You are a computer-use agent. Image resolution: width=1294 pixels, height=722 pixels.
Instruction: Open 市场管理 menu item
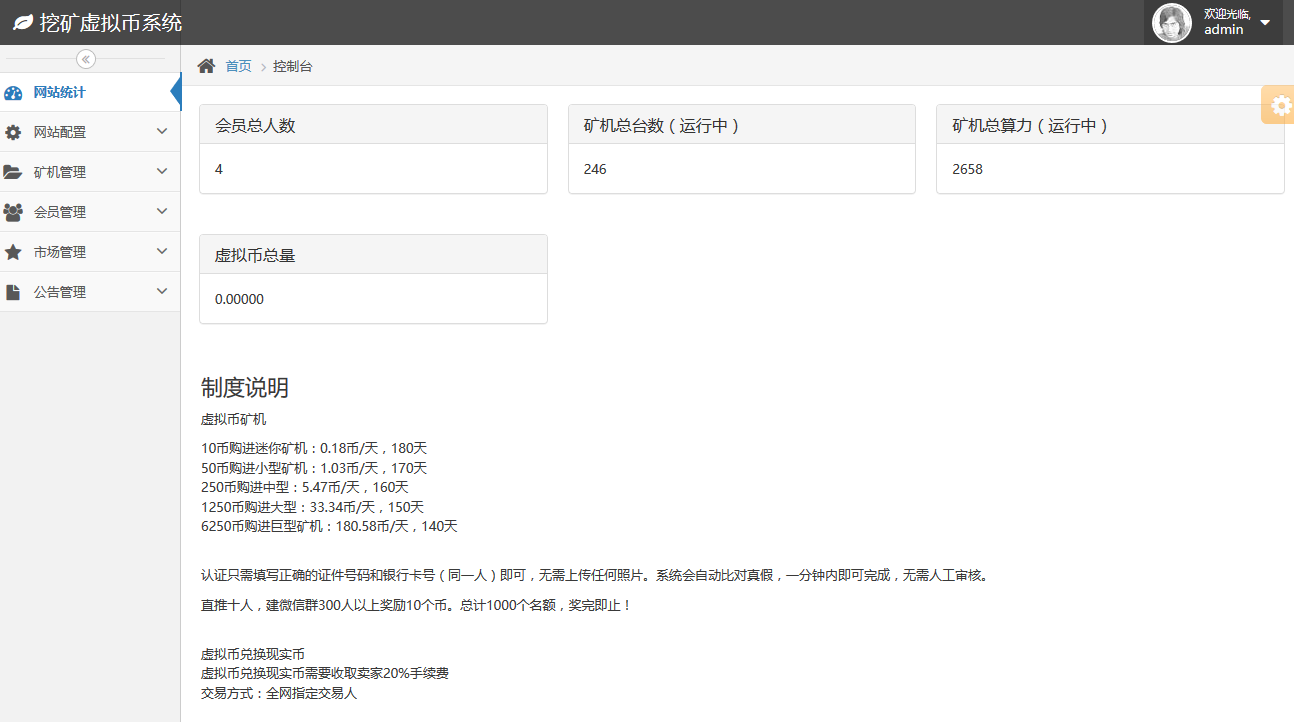pos(60,252)
